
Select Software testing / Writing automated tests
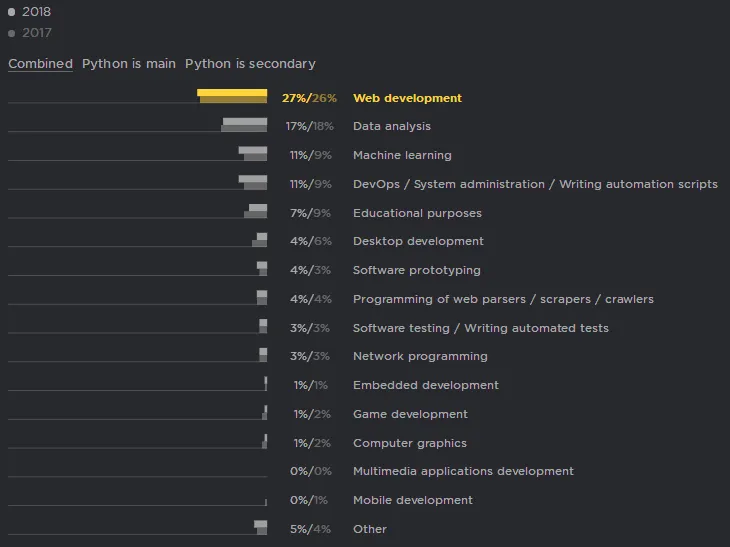click(480, 328)
